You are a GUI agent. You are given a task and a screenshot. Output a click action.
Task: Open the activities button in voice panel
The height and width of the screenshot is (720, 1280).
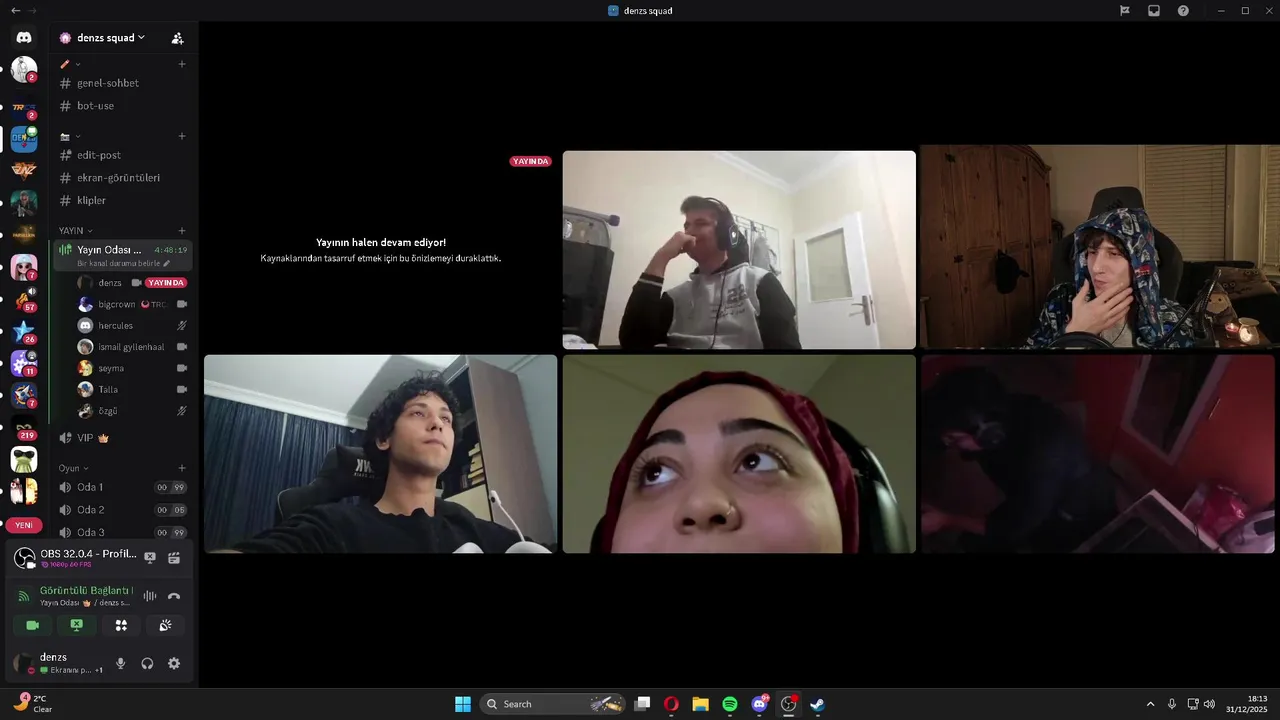pos(121,625)
